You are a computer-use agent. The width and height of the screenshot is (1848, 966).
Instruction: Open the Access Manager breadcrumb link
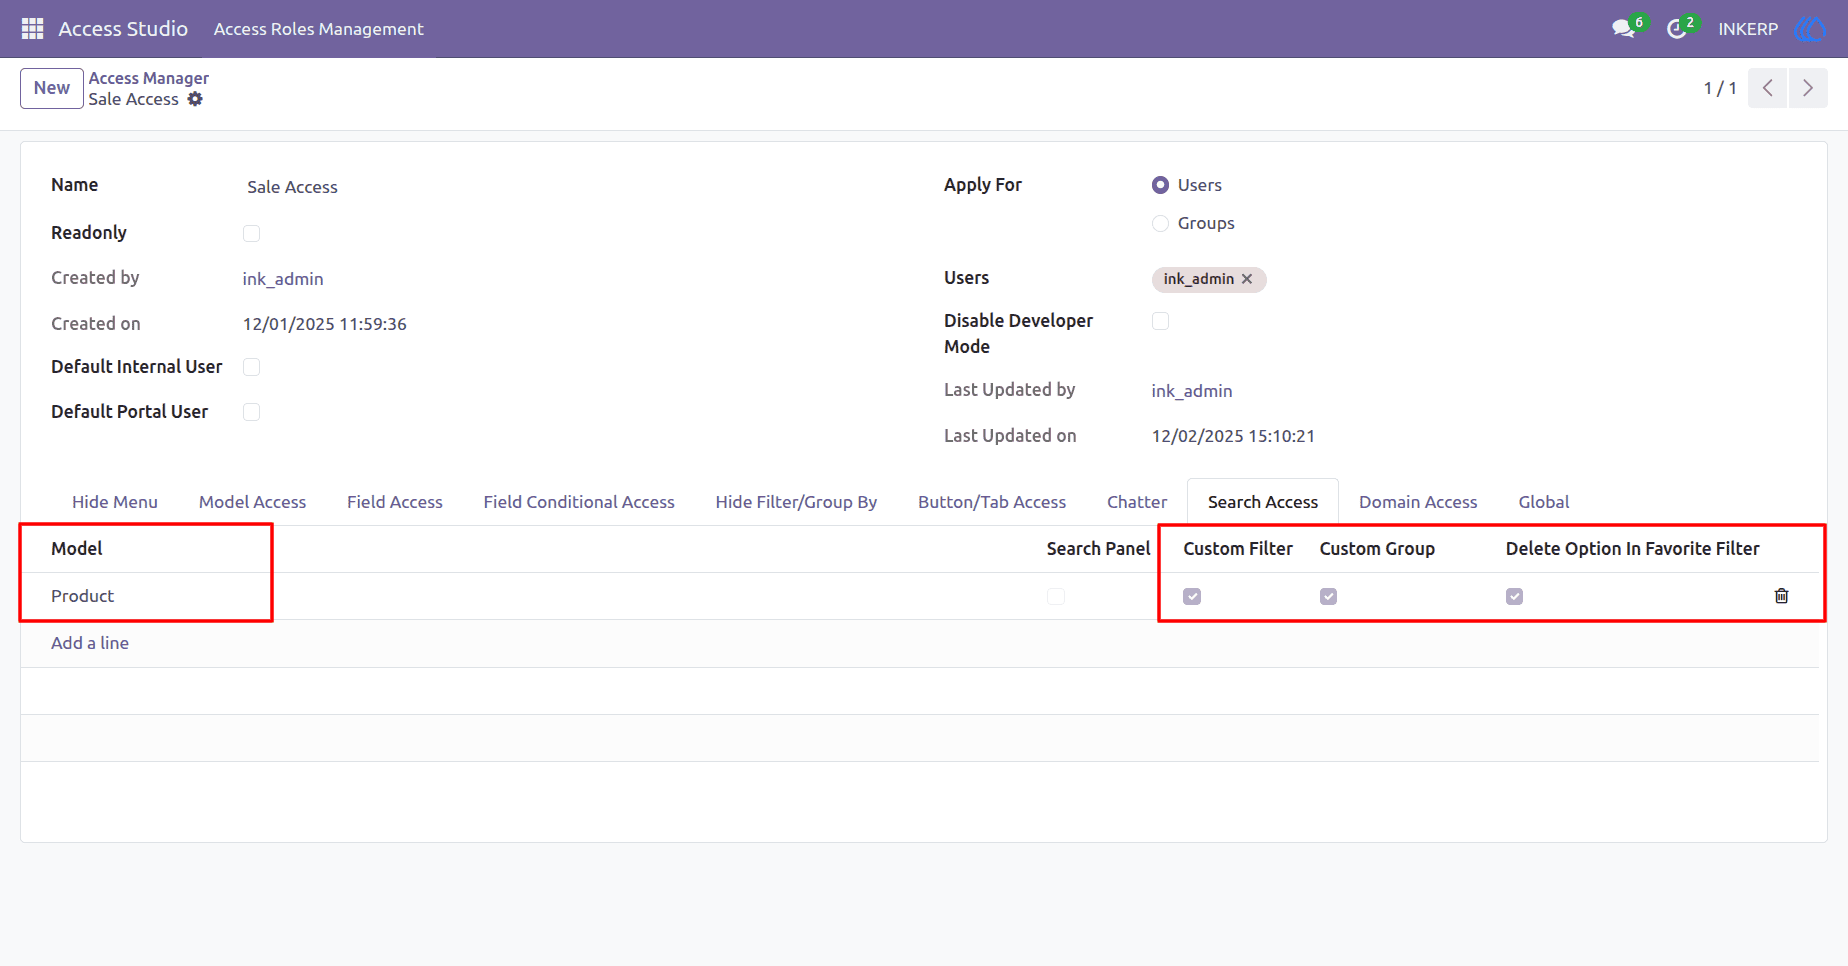point(149,78)
